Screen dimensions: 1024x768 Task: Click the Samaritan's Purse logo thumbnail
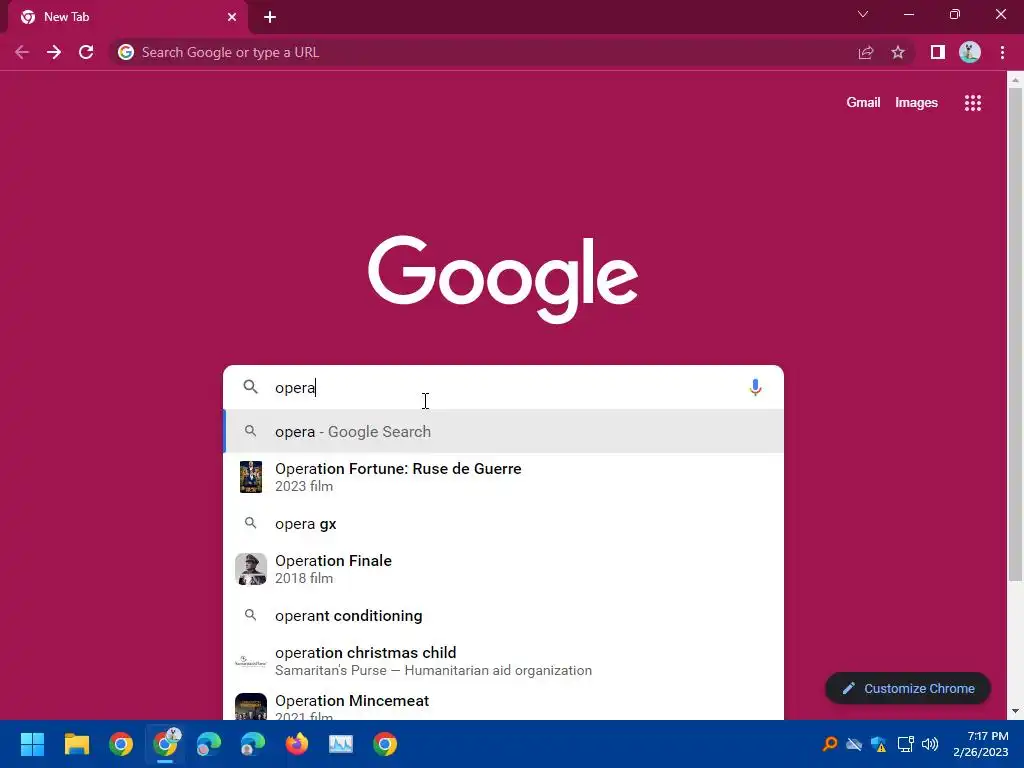tap(251, 662)
